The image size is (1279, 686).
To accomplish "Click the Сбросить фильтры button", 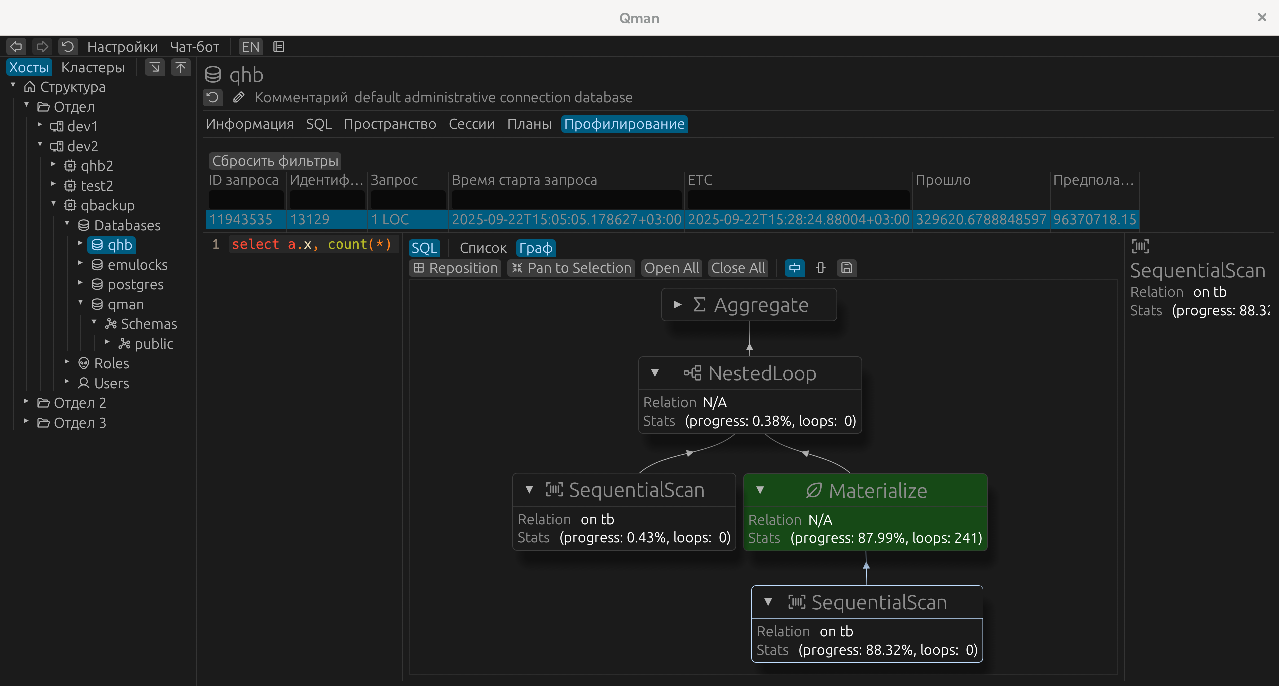I will coord(275,160).
